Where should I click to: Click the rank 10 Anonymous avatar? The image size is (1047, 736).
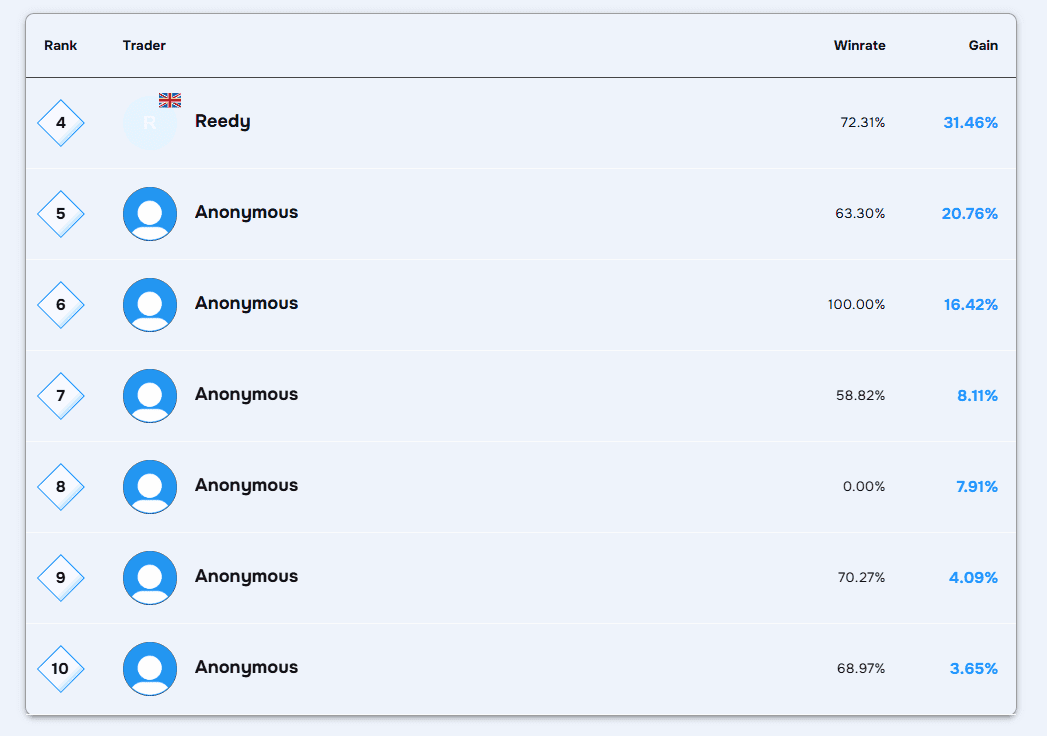[x=149, y=668]
